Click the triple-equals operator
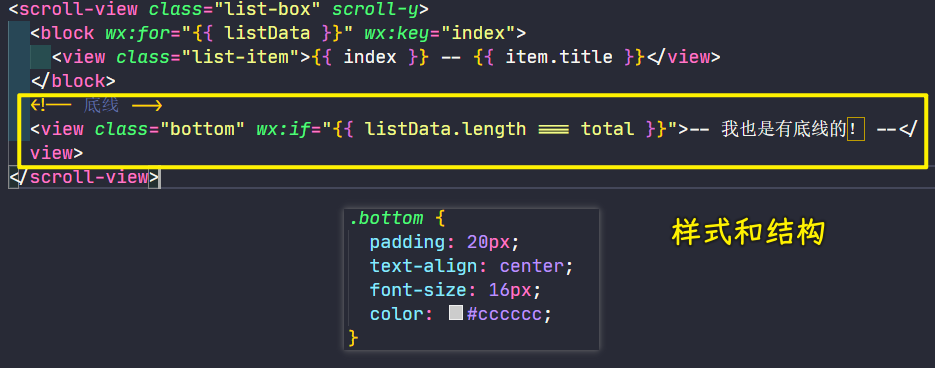Image resolution: width=935 pixels, height=368 pixels. coord(553,129)
